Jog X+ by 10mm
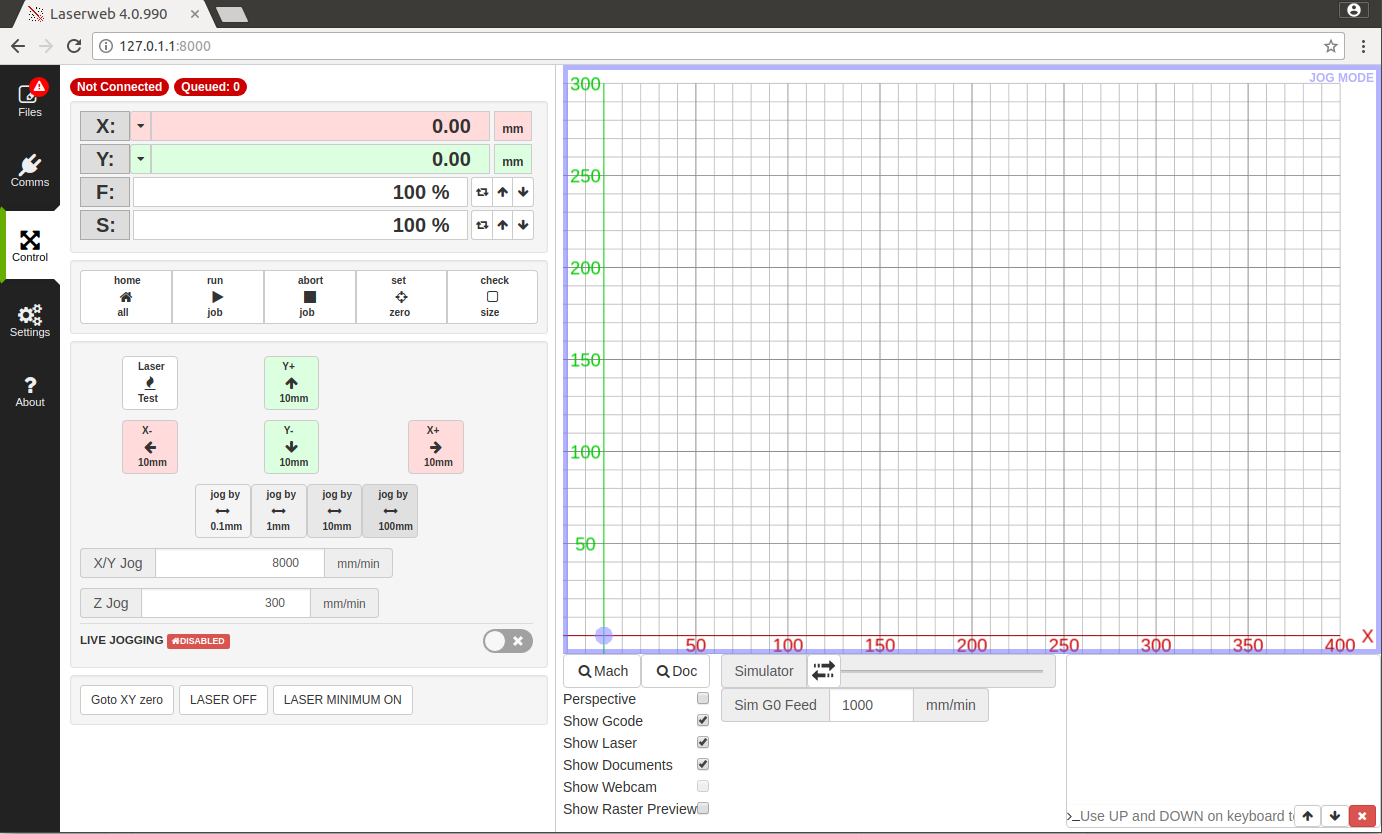This screenshot has height=834, width=1382. (x=436, y=447)
